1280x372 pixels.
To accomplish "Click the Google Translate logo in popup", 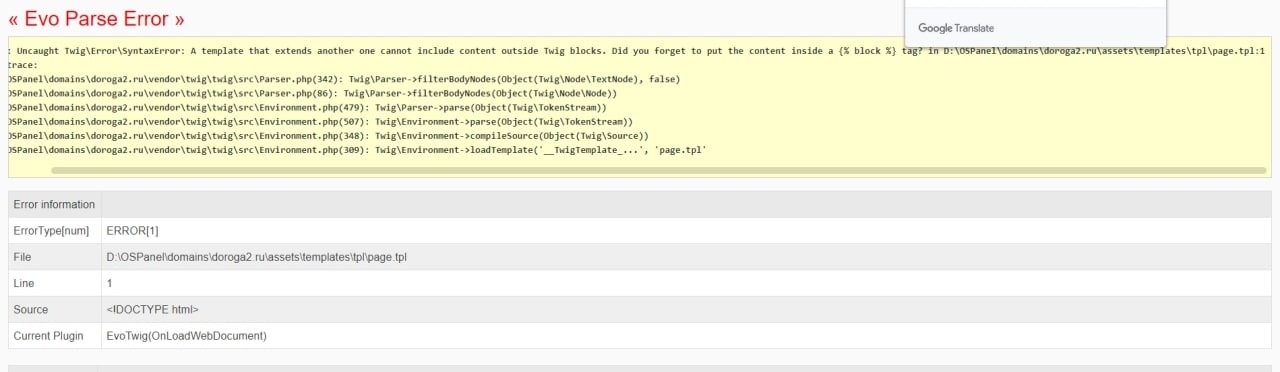I will [956, 28].
